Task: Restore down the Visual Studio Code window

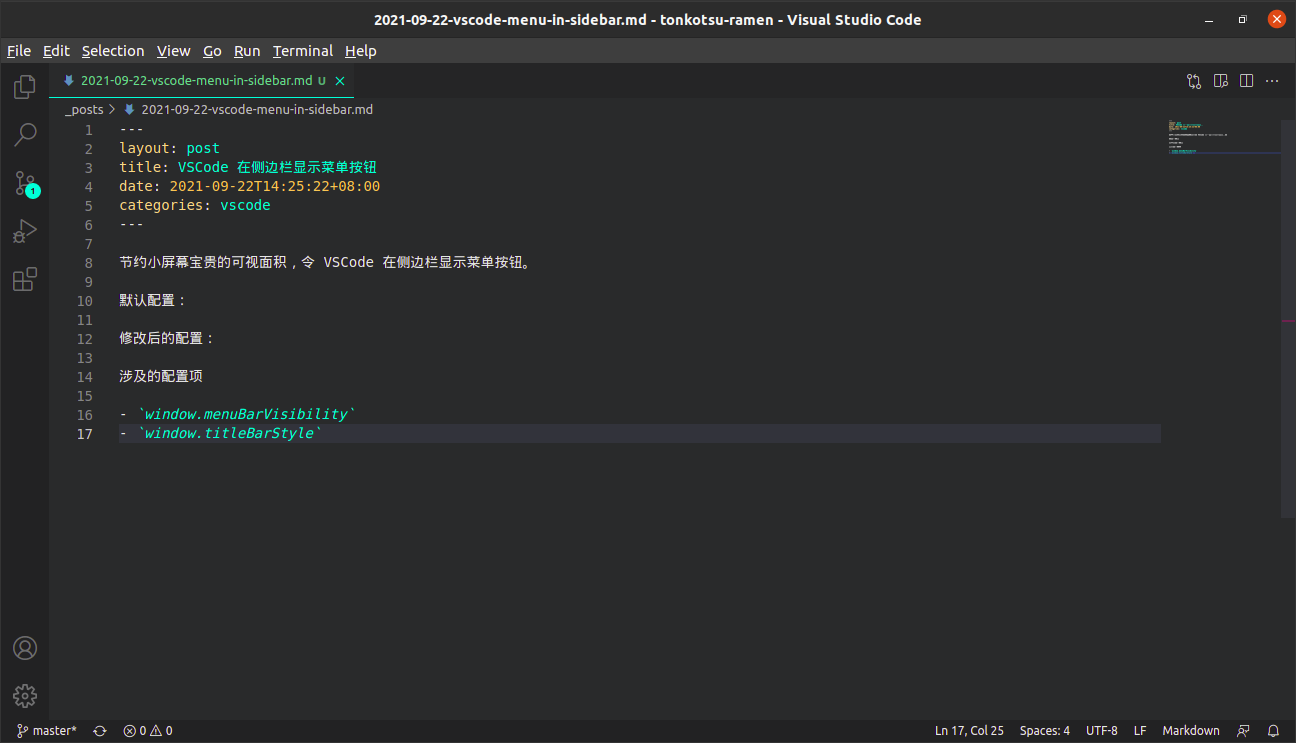Action: 1243,19
